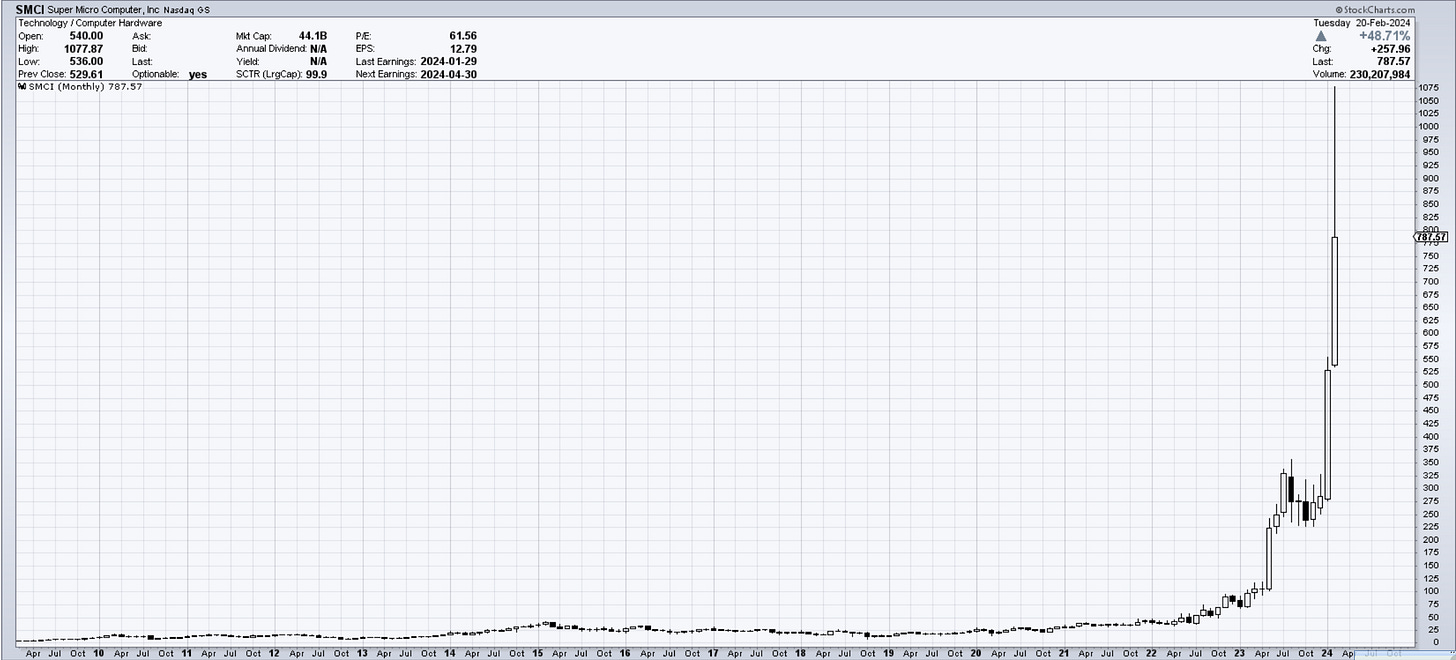This screenshot has width=1456, height=660.
Task: Click the year 23 label on time axis
Action: (x=1240, y=652)
